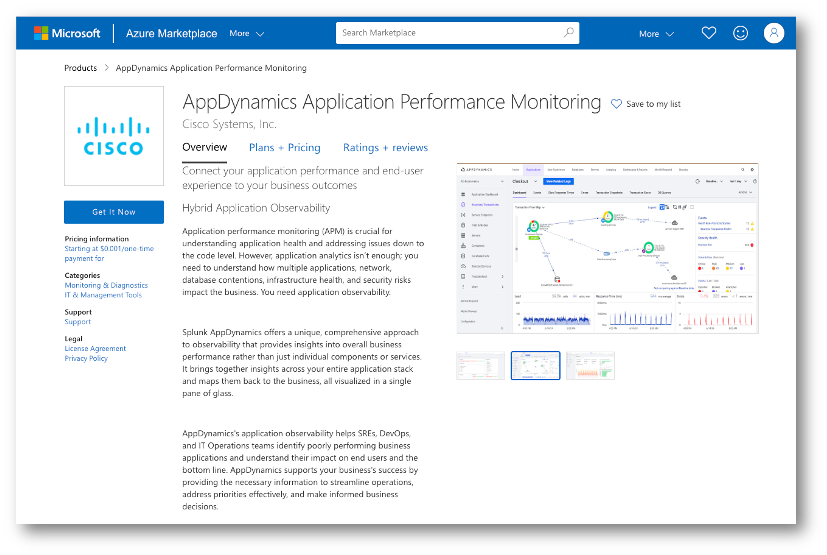Open the Azure Marketplace home link

(171, 33)
